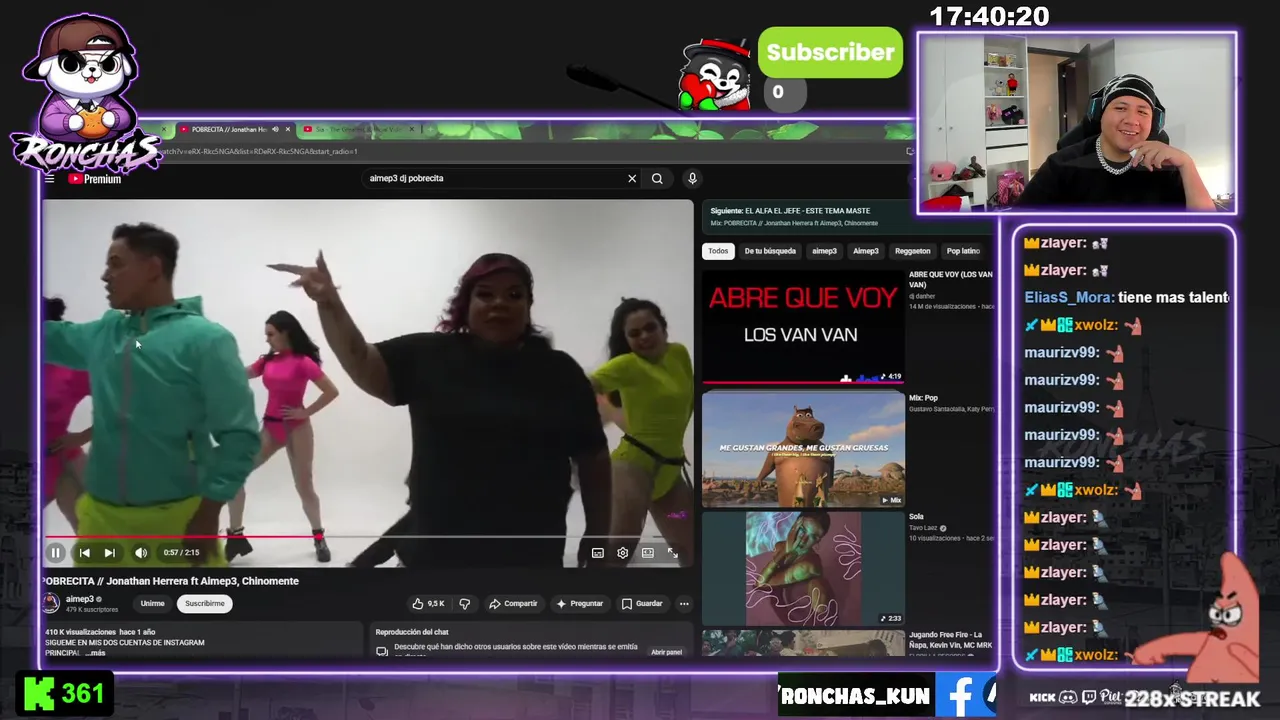Click the 17:40:20 clock overlay
This screenshot has width=1280, height=720.
point(989,17)
